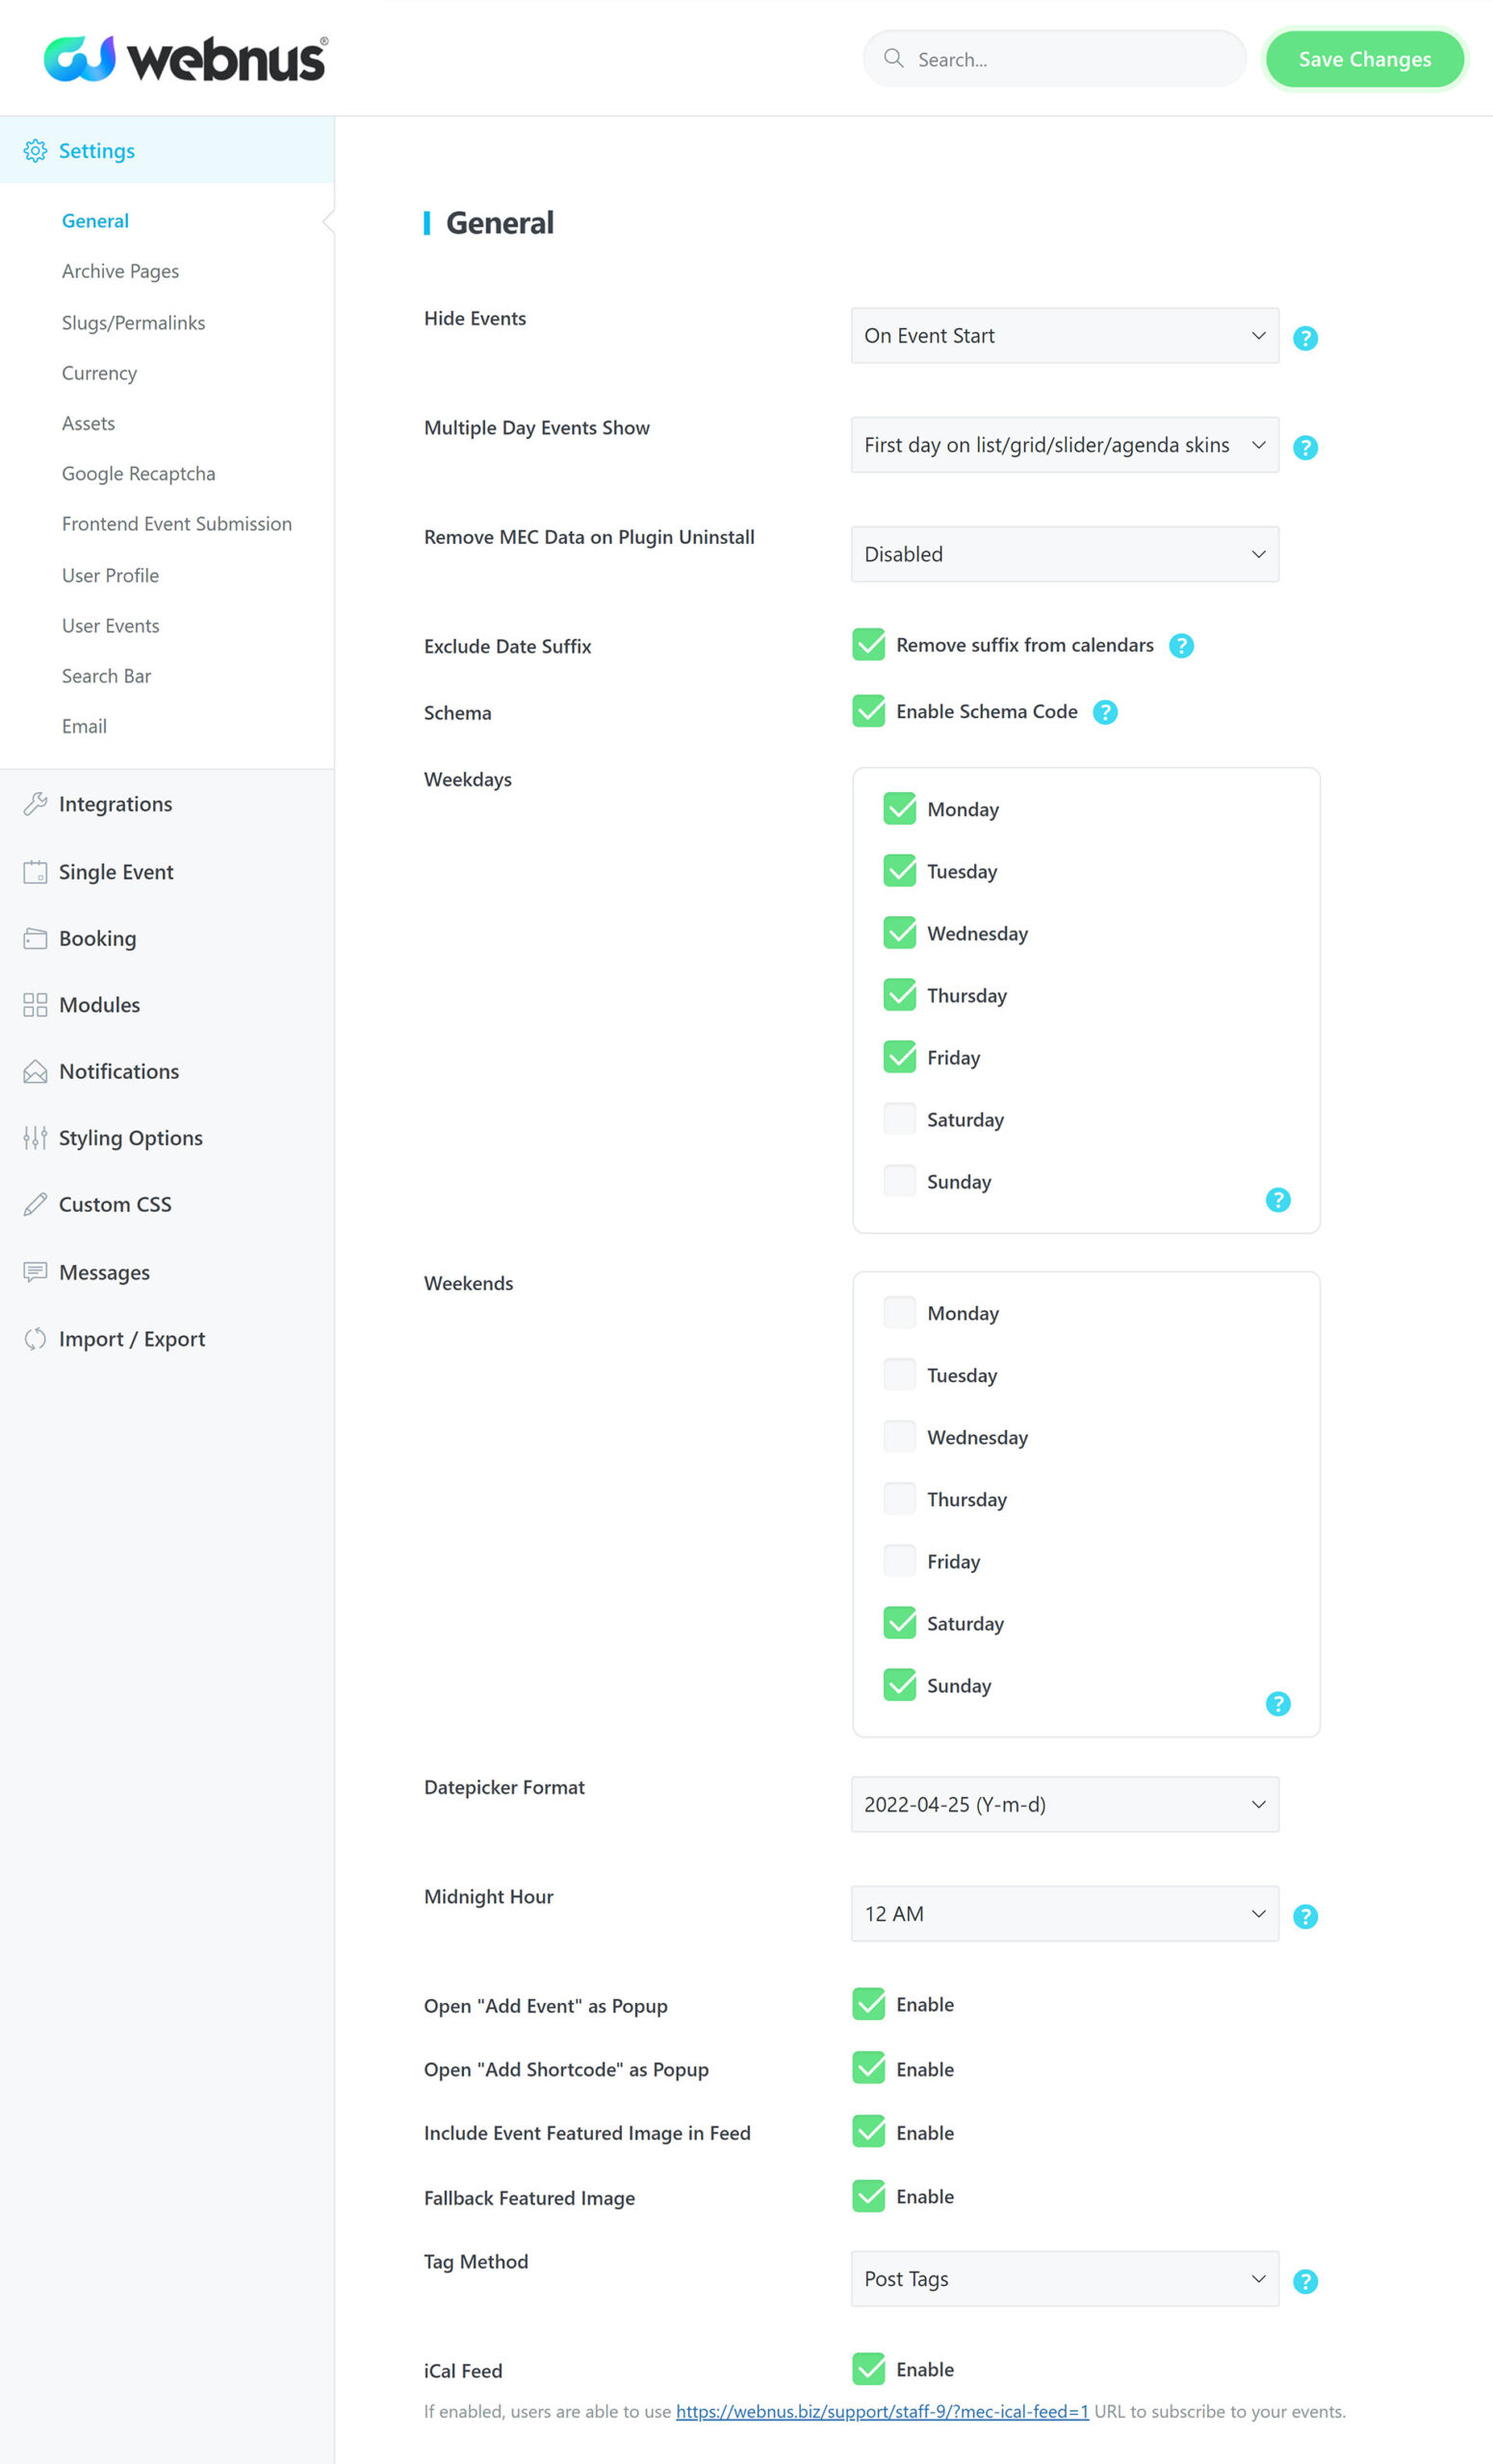Check Monday in the Weekends list

[900, 1313]
